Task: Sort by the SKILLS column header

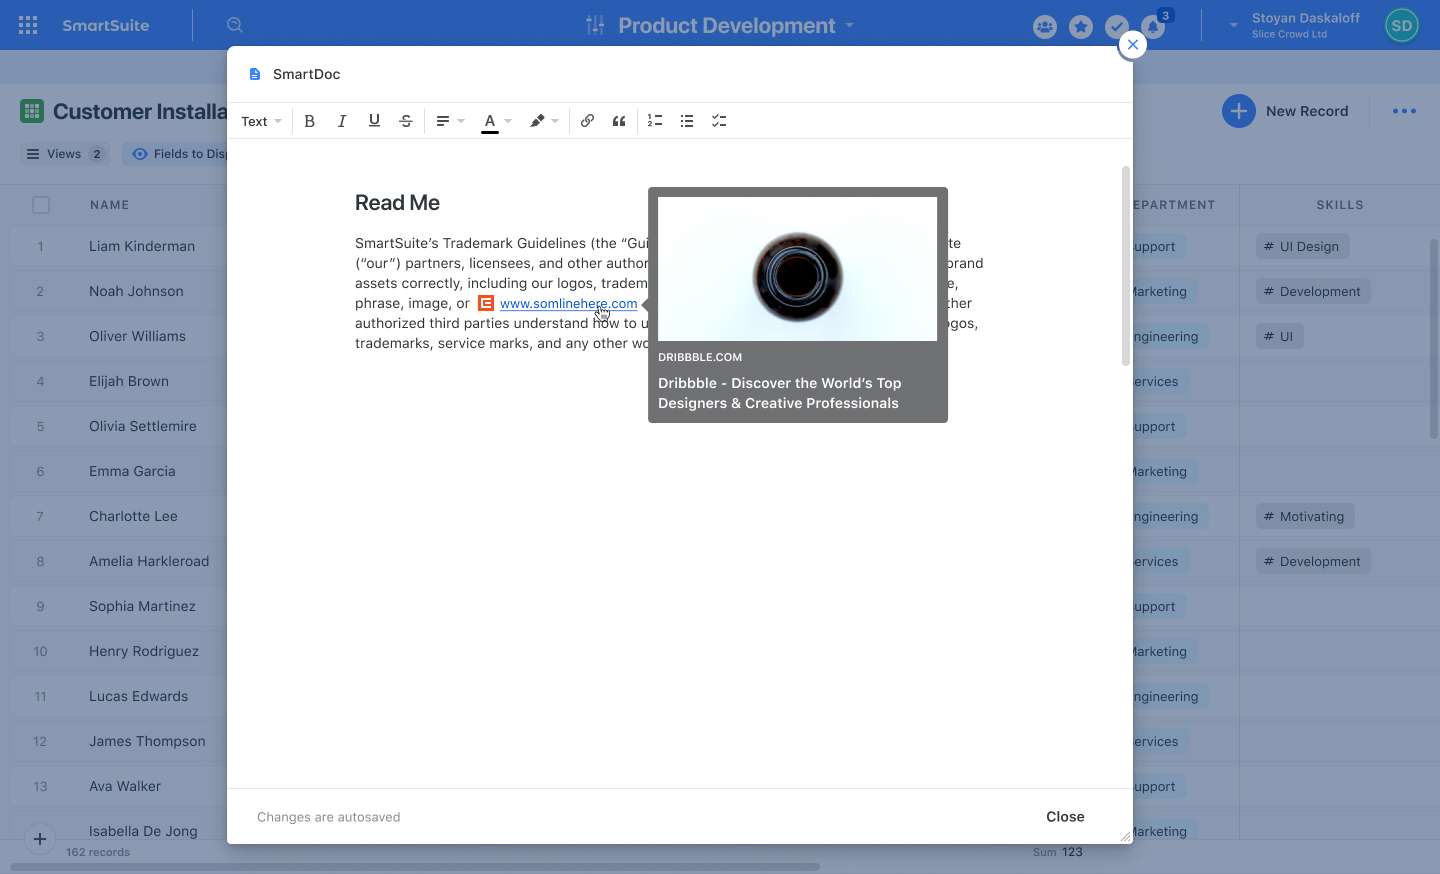Action: click(1339, 205)
